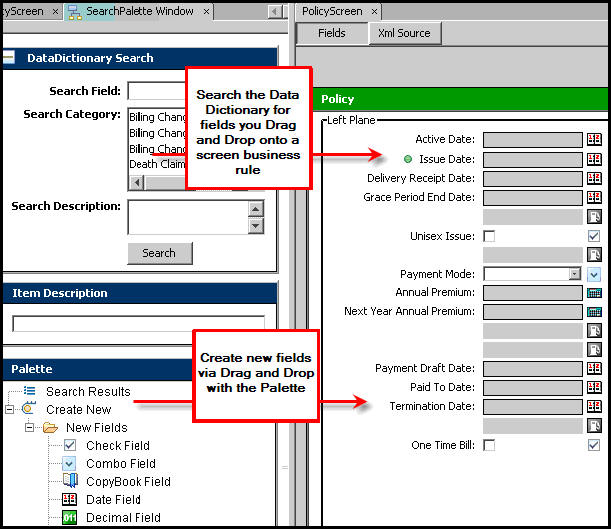Screen dimensions: 611x529
Task: Click Check Field icon in Palette
Action: click(70, 445)
